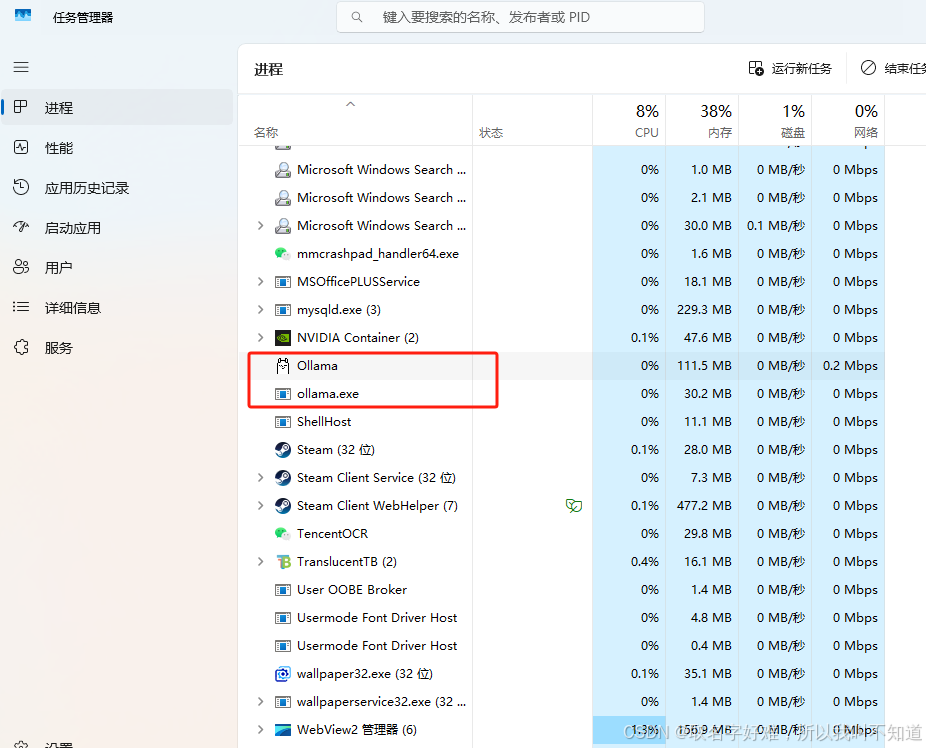Click the ollama.exe process icon
926x748 pixels.
coord(283,394)
